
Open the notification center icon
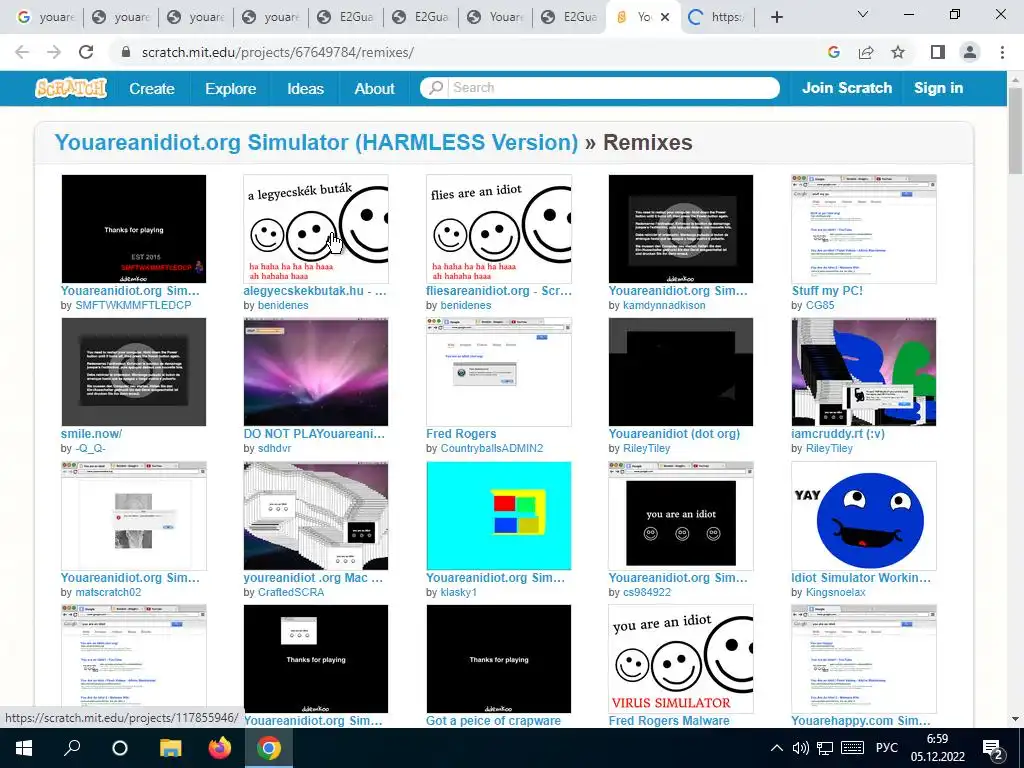pos(993,749)
